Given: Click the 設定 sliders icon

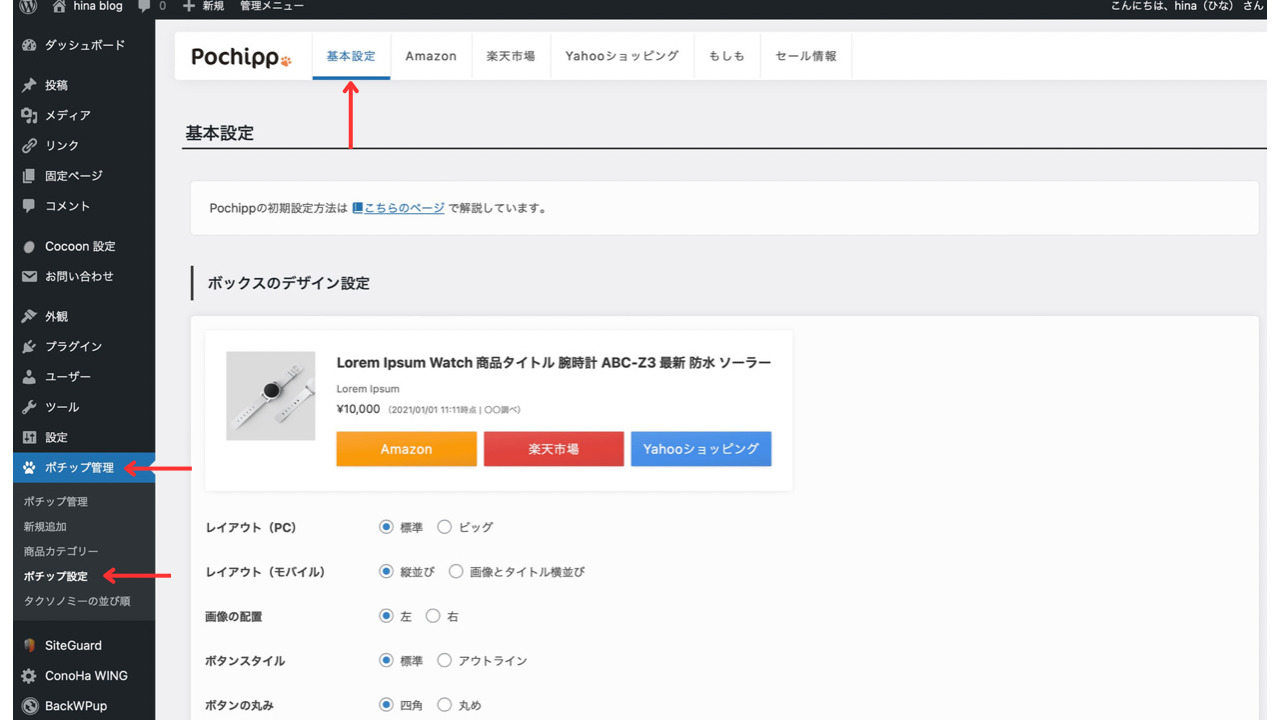Looking at the screenshot, I should click(x=29, y=437).
